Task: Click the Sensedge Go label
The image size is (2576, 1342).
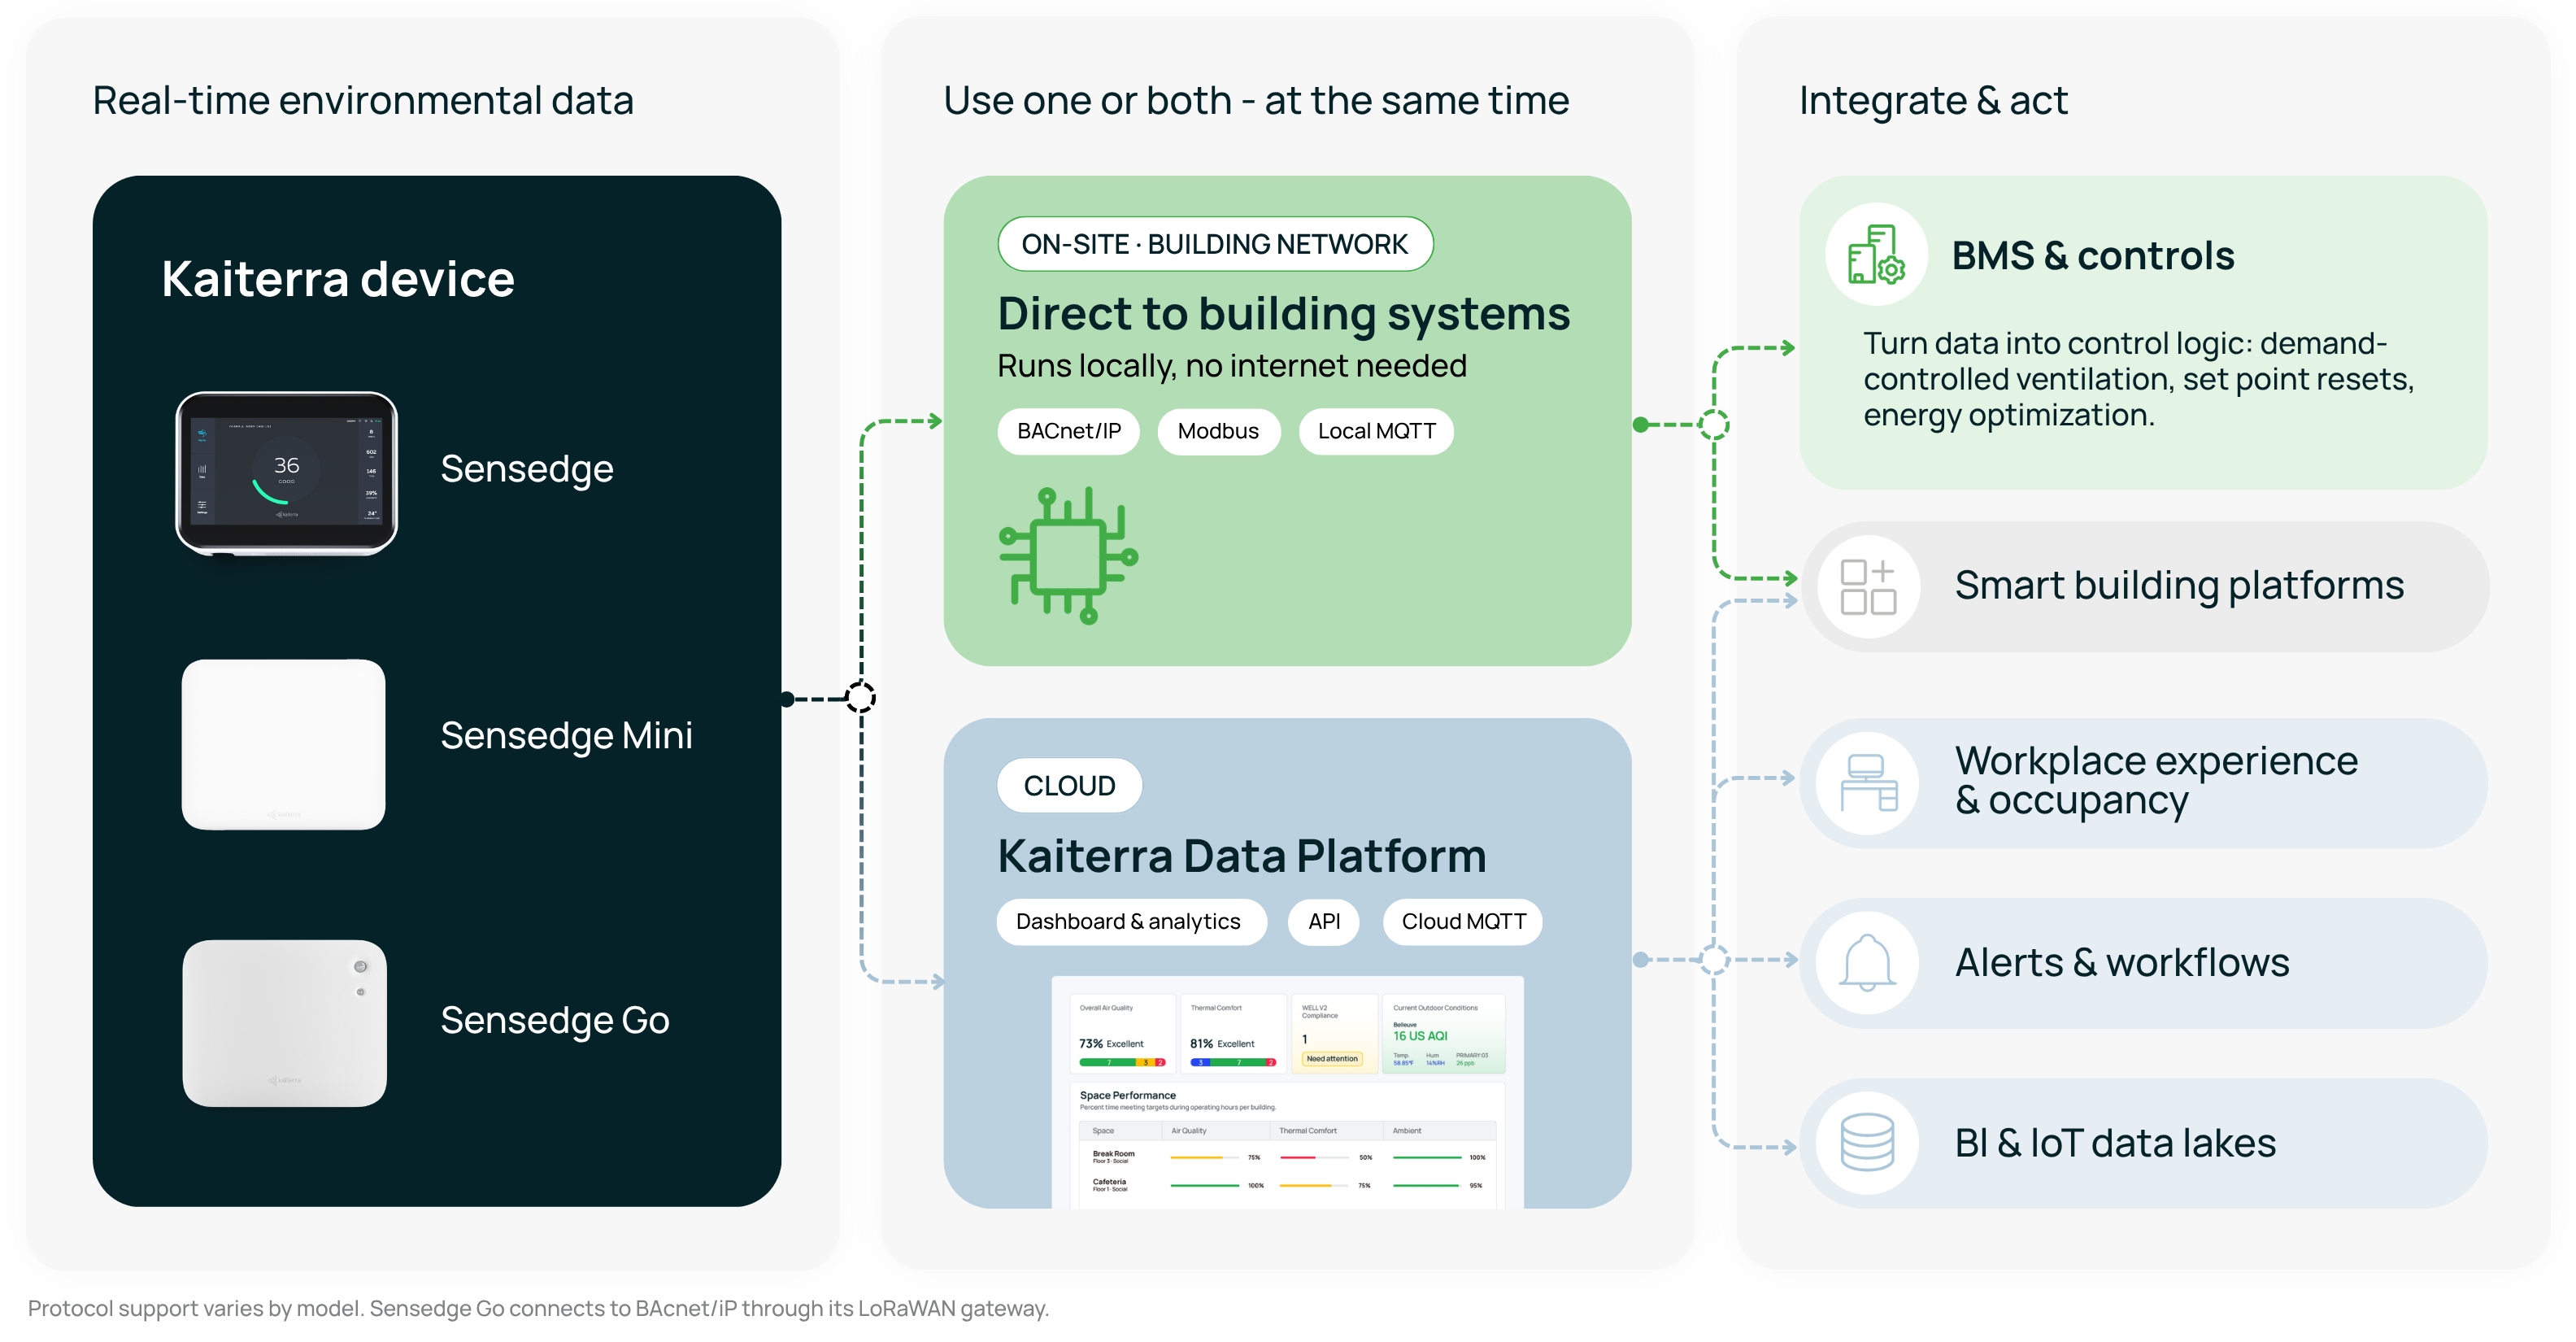Action: tap(555, 1020)
